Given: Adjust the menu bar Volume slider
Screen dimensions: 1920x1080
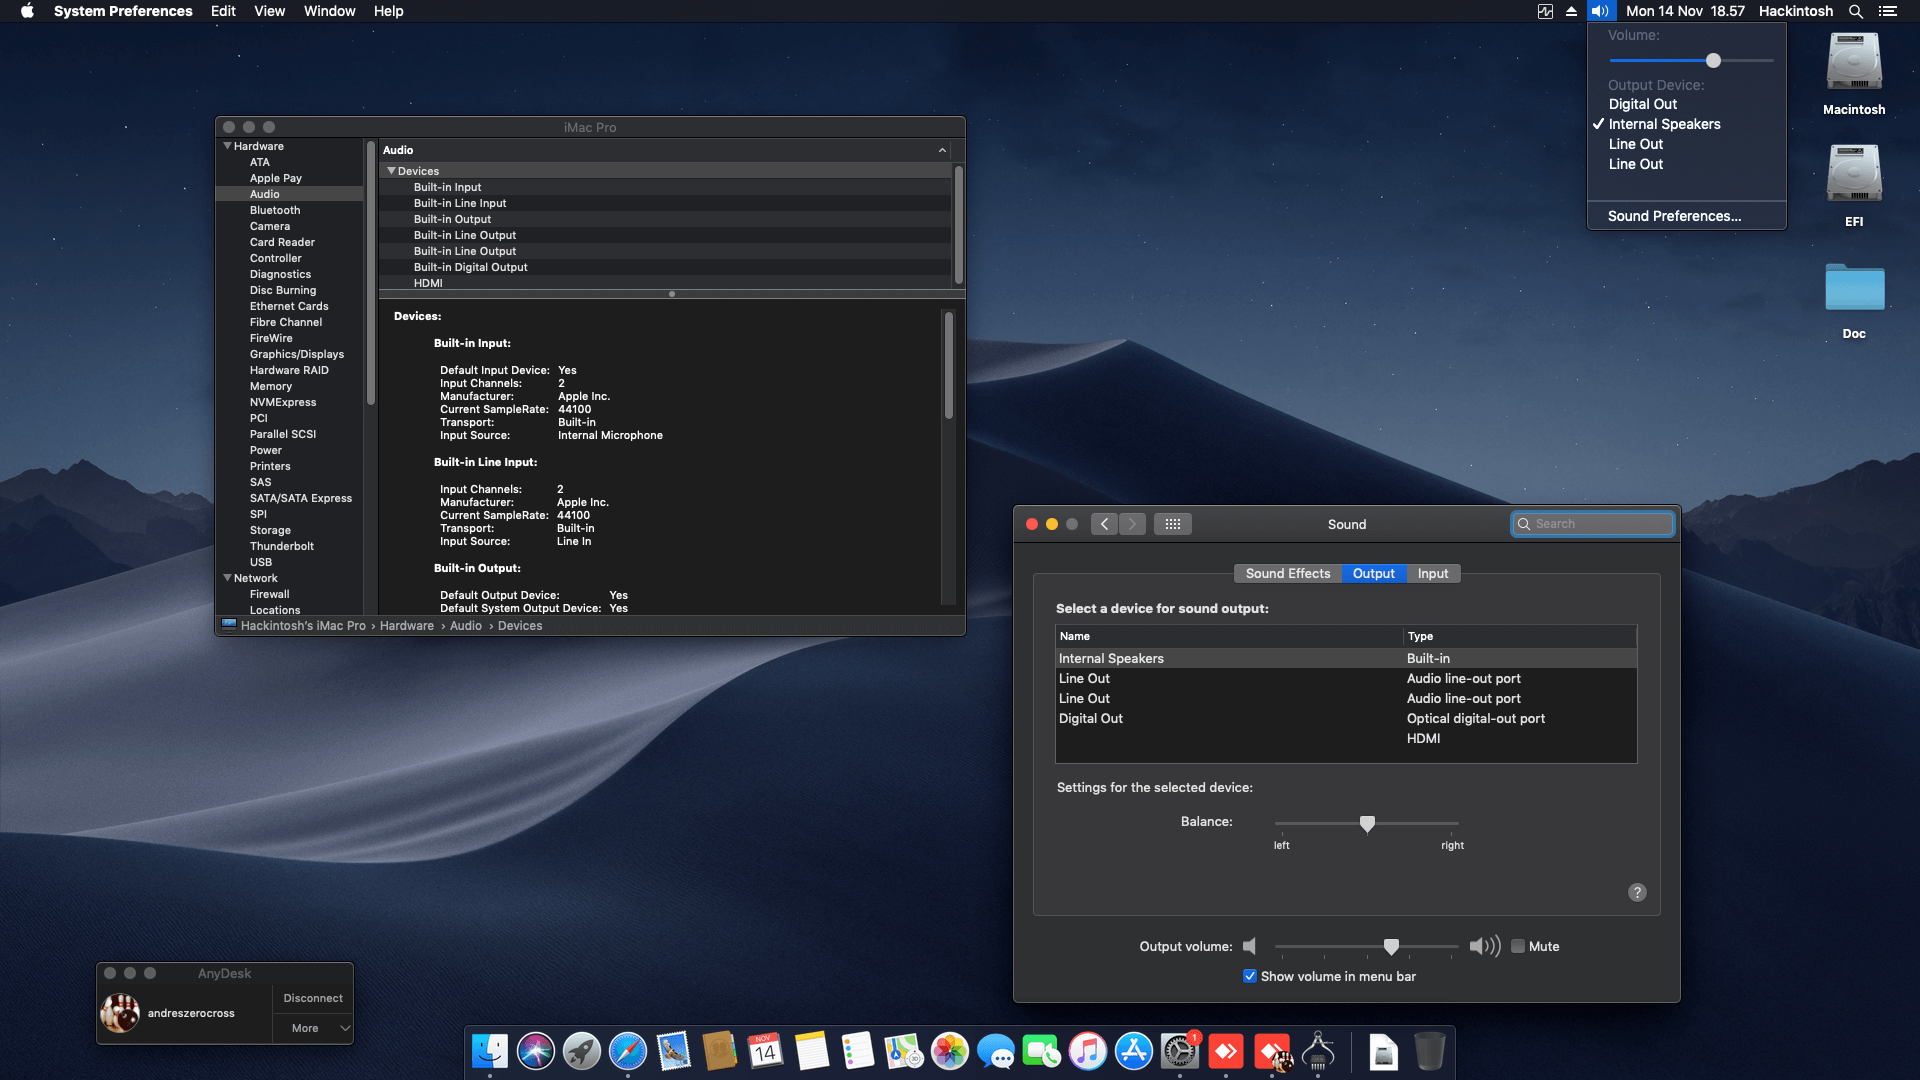Looking at the screenshot, I should click(x=1713, y=61).
